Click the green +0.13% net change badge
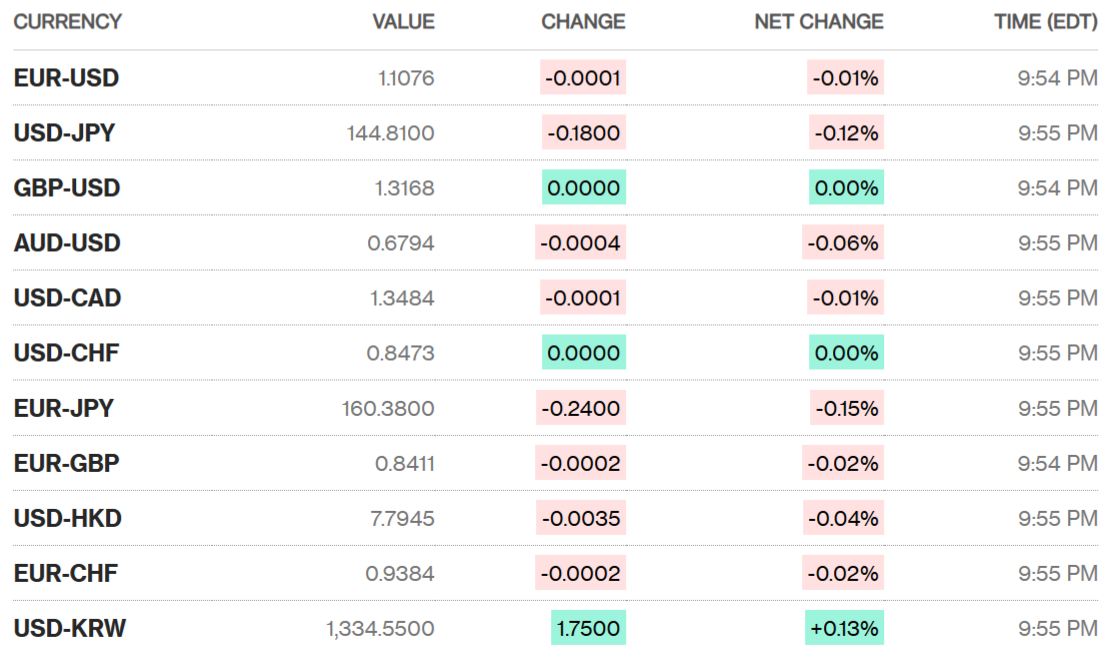This screenshot has width=1111, height=649. coord(845,628)
